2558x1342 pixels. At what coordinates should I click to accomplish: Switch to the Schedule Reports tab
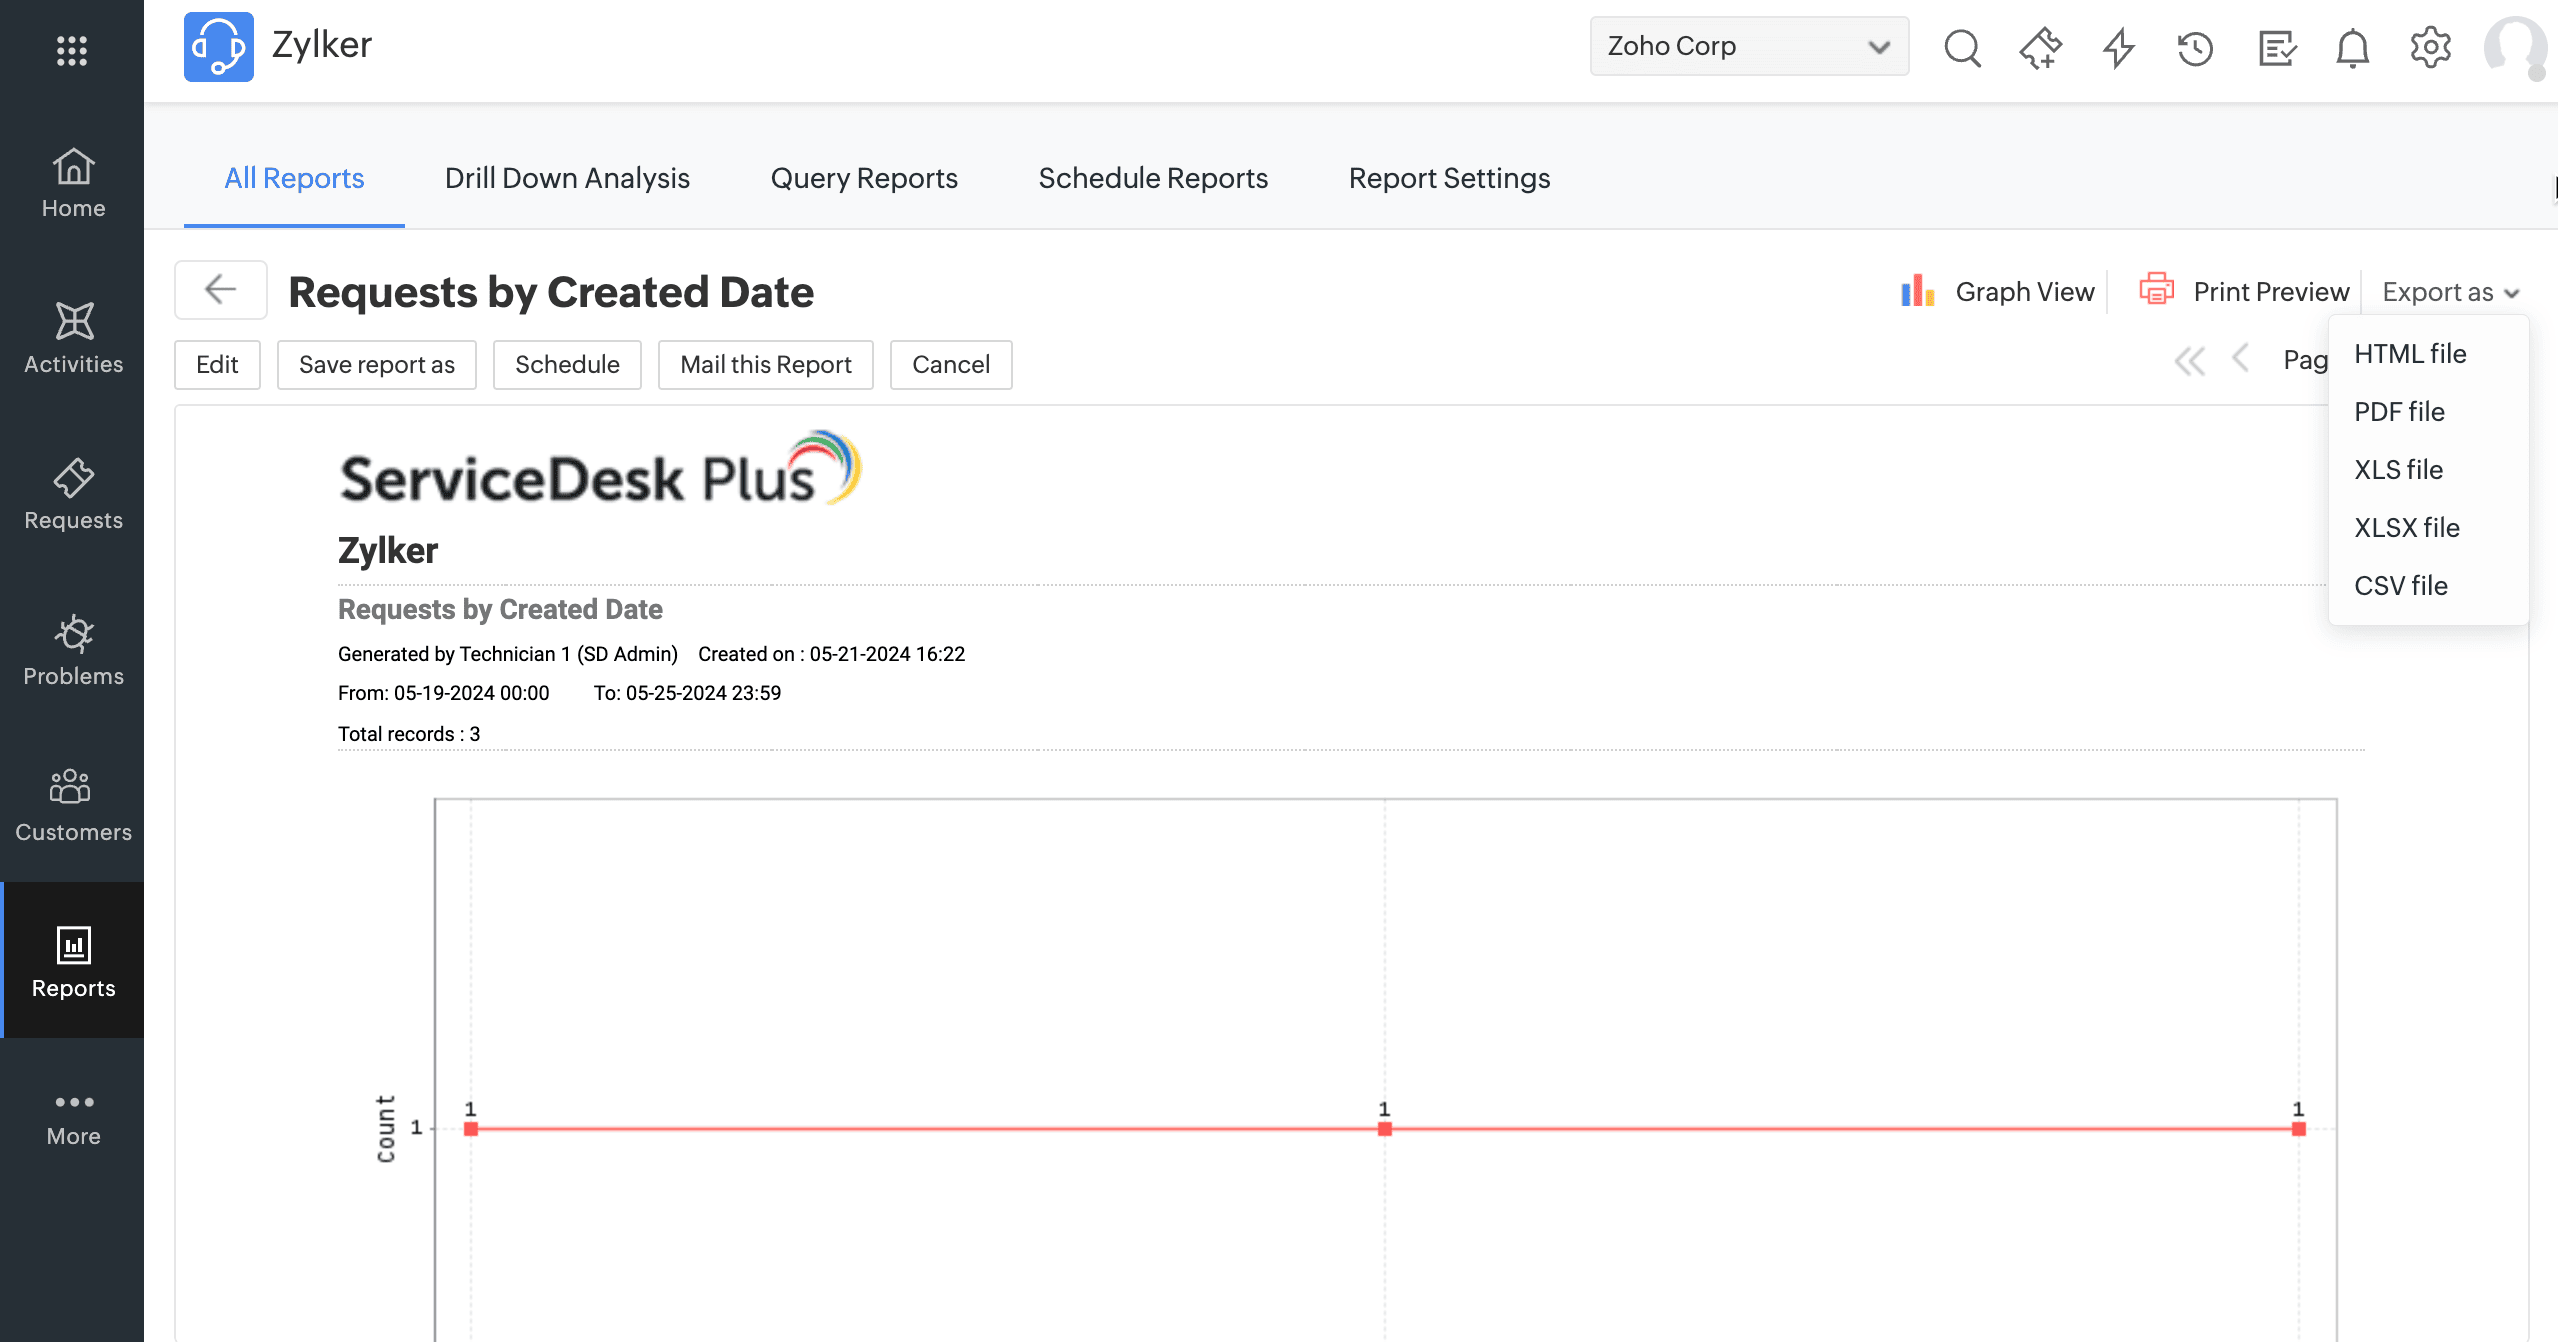tap(1152, 178)
